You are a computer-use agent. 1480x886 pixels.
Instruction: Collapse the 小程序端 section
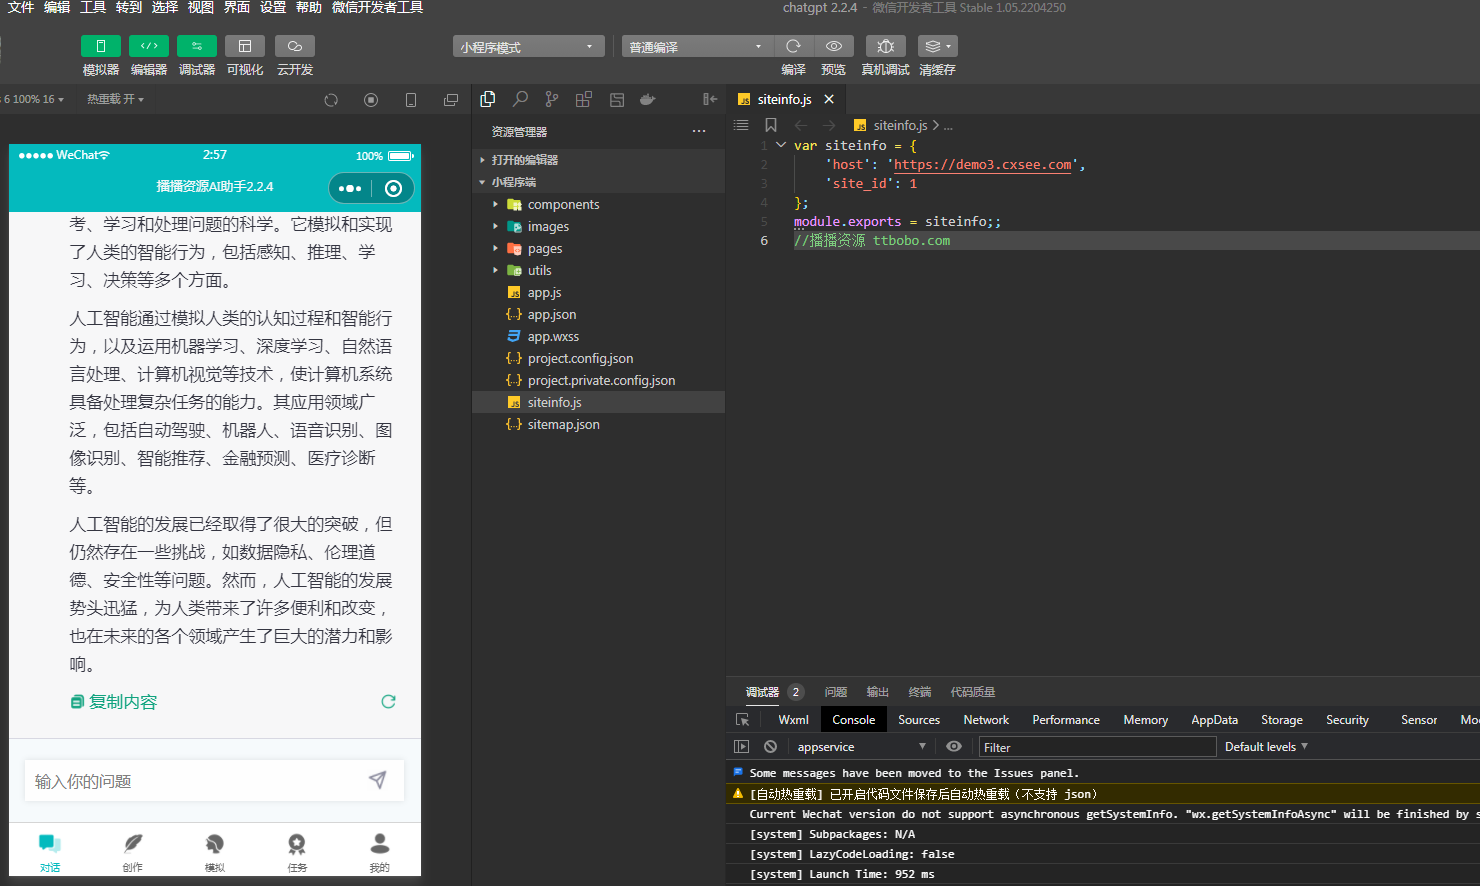click(598, 182)
